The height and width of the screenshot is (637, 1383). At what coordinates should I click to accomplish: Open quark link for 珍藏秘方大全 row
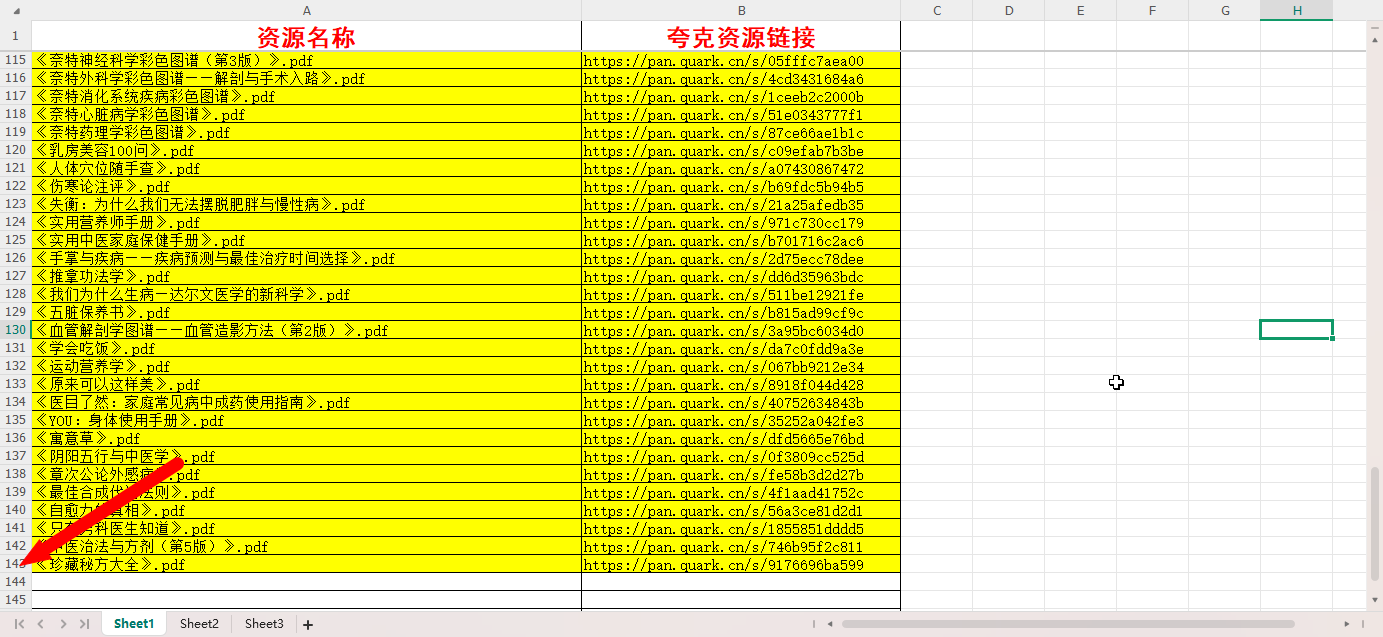click(x=723, y=565)
